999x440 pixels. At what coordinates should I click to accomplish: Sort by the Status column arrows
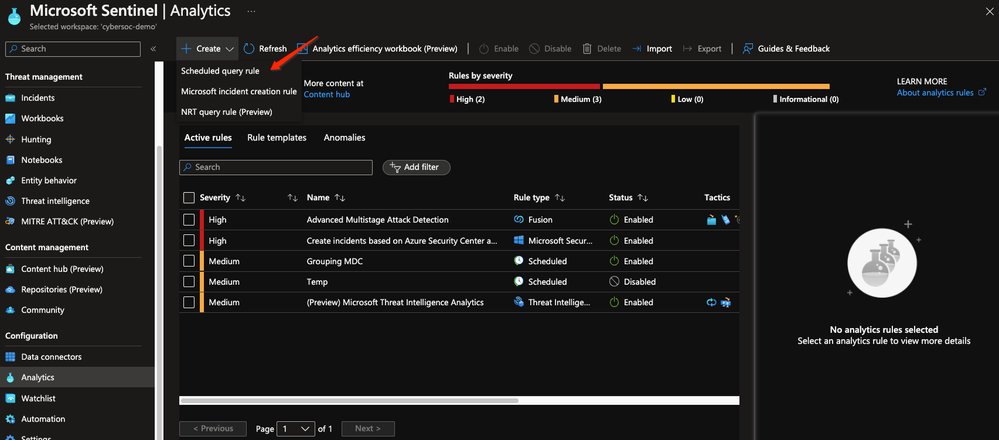pos(643,198)
